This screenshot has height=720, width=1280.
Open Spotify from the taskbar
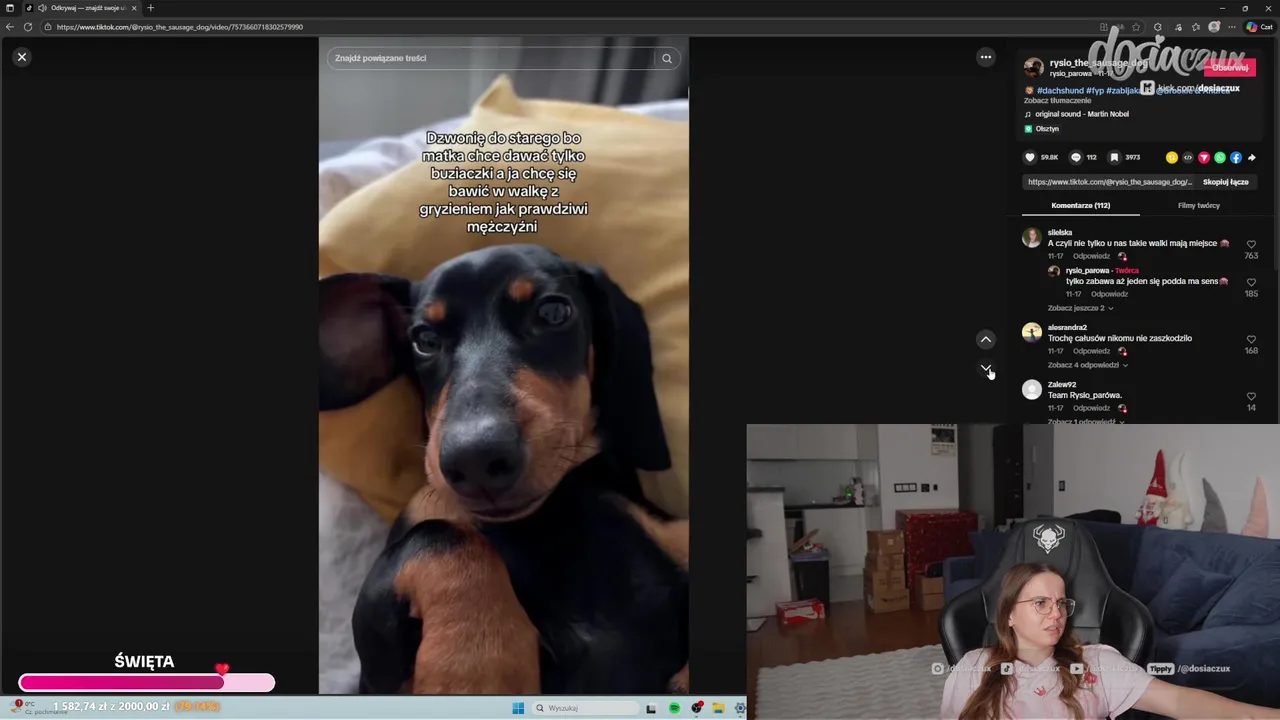(674, 708)
